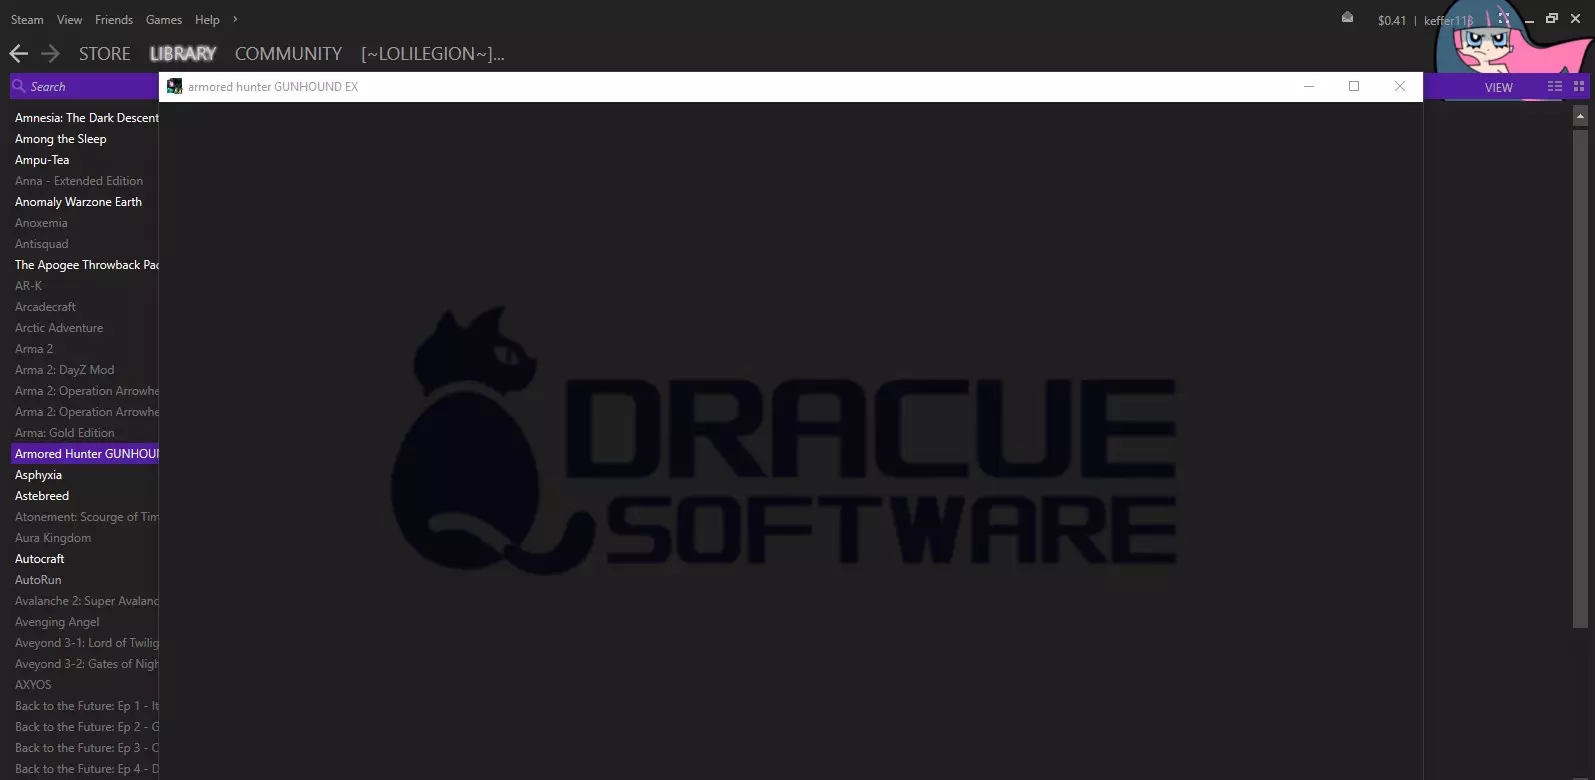Open the Steam menu
This screenshot has width=1595, height=780.
click(27, 20)
